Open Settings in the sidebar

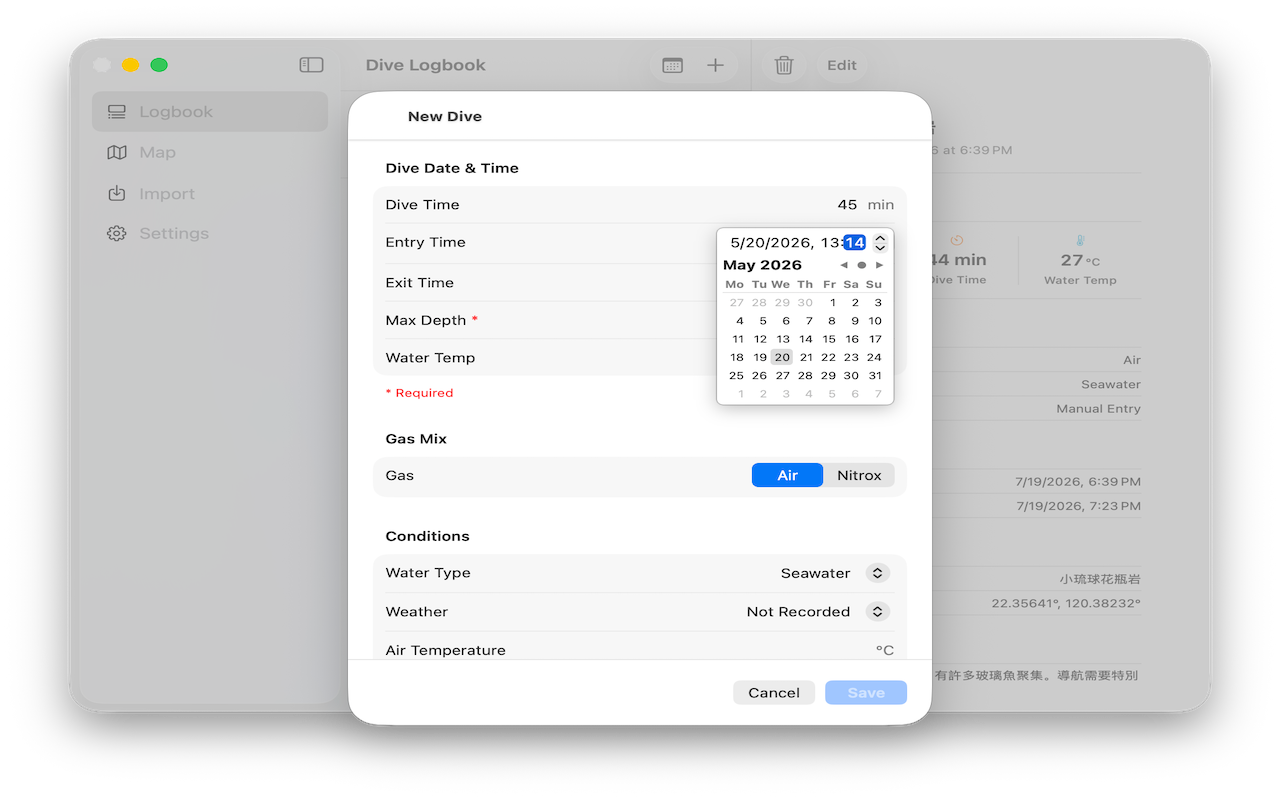210,233
